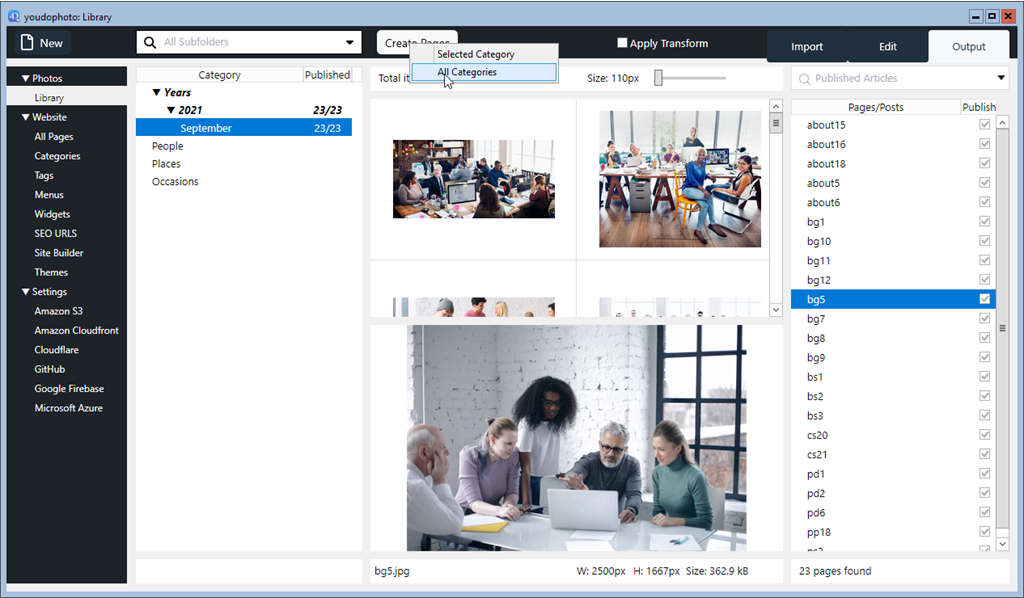
Task: Select the busy office thumbnail at top left
Action: tap(473, 179)
